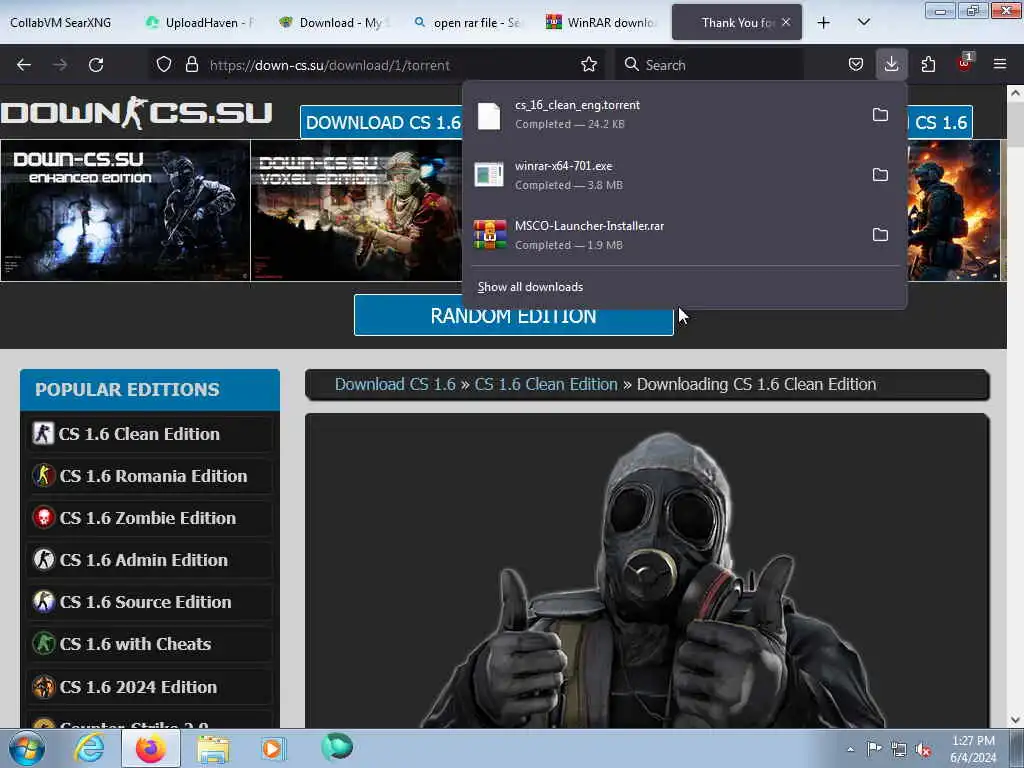Open the uBlock Origin extension icon
The height and width of the screenshot is (768, 1024).
[x=964, y=63]
